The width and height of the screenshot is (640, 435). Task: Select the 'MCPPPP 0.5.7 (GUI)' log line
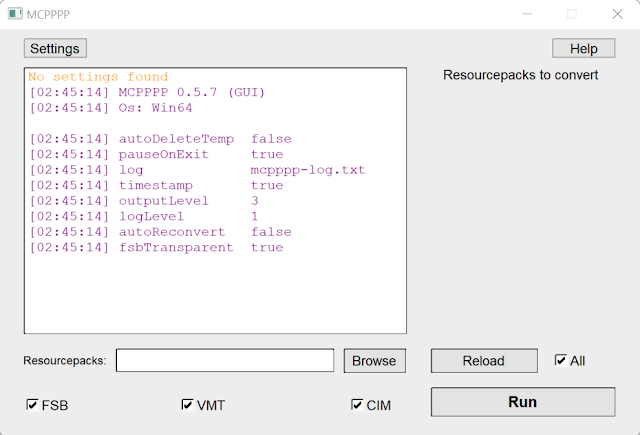(x=147, y=92)
